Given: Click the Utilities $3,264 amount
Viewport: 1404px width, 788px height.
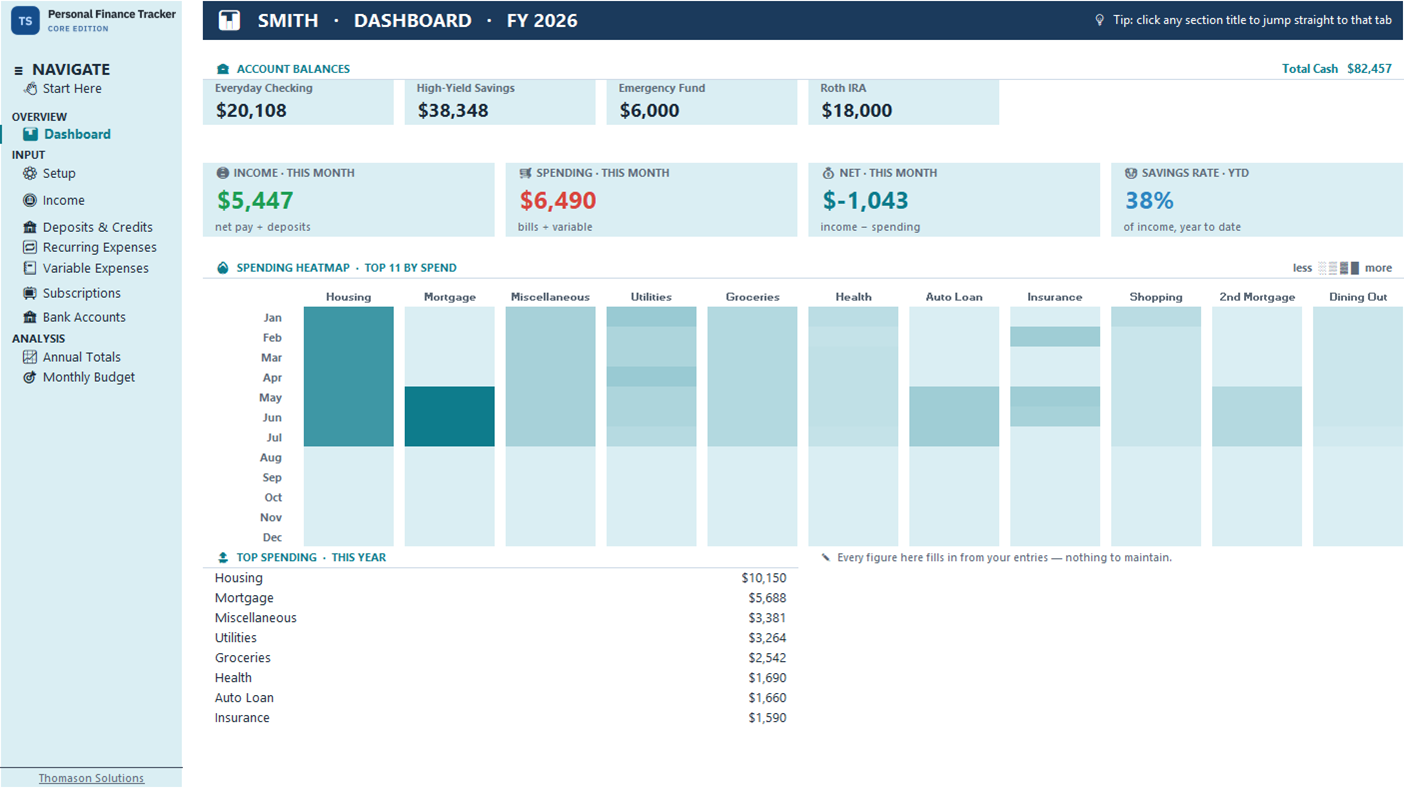Looking at the screenshot, I should click(767, 638).
